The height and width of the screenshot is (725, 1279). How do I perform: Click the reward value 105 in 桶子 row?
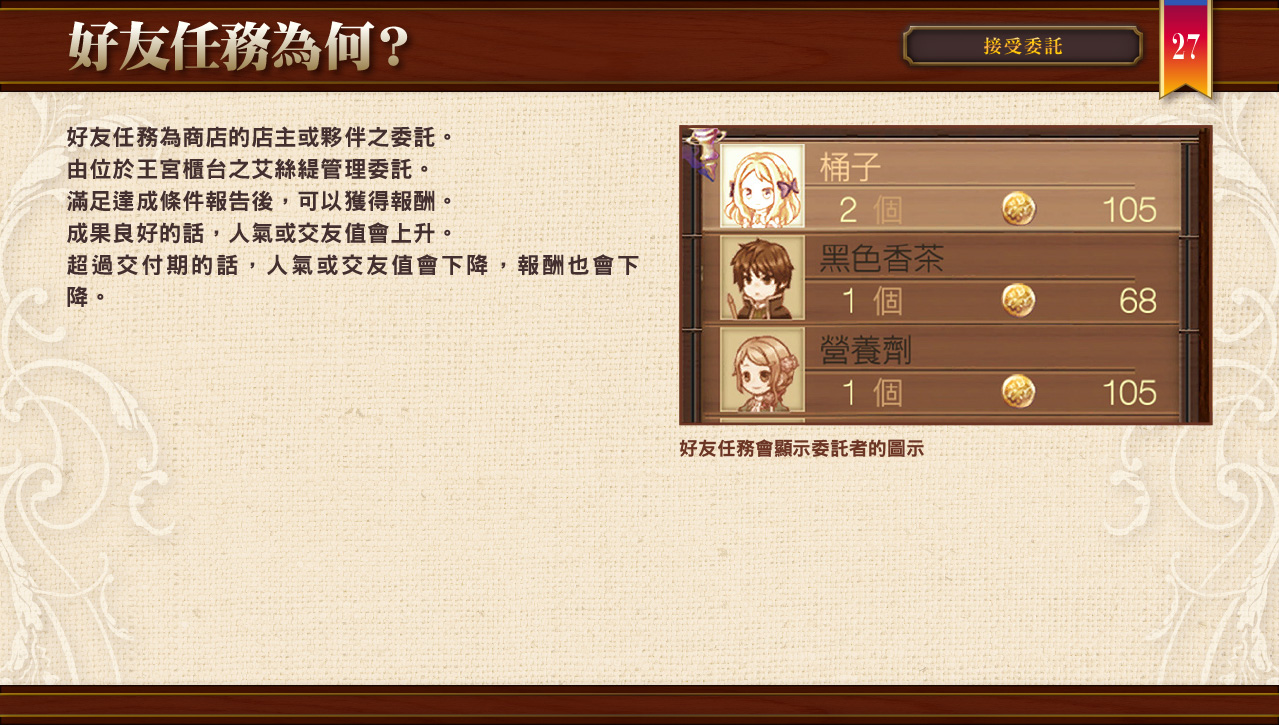click(x=1129, y=210)
